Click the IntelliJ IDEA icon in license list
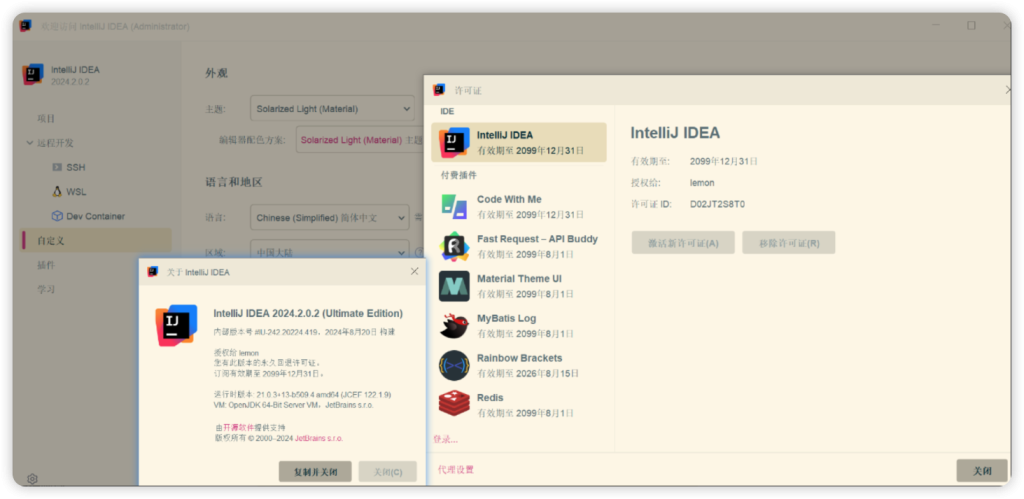Image resolution: width=1024 pixels, height=499 pixels. 454,142
